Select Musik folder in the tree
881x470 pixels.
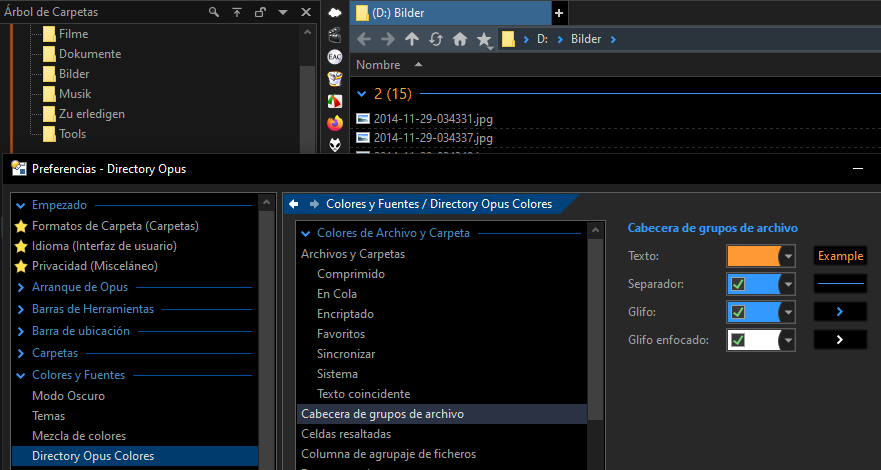(x=75, y=94)
